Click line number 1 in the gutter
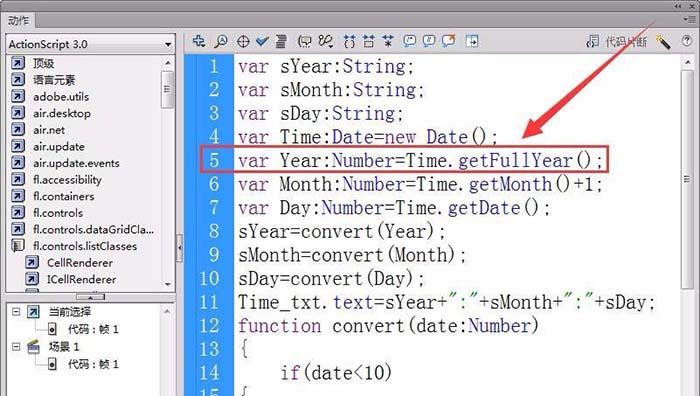This screenshot has height=396, width=700. [x=214, y=67]
